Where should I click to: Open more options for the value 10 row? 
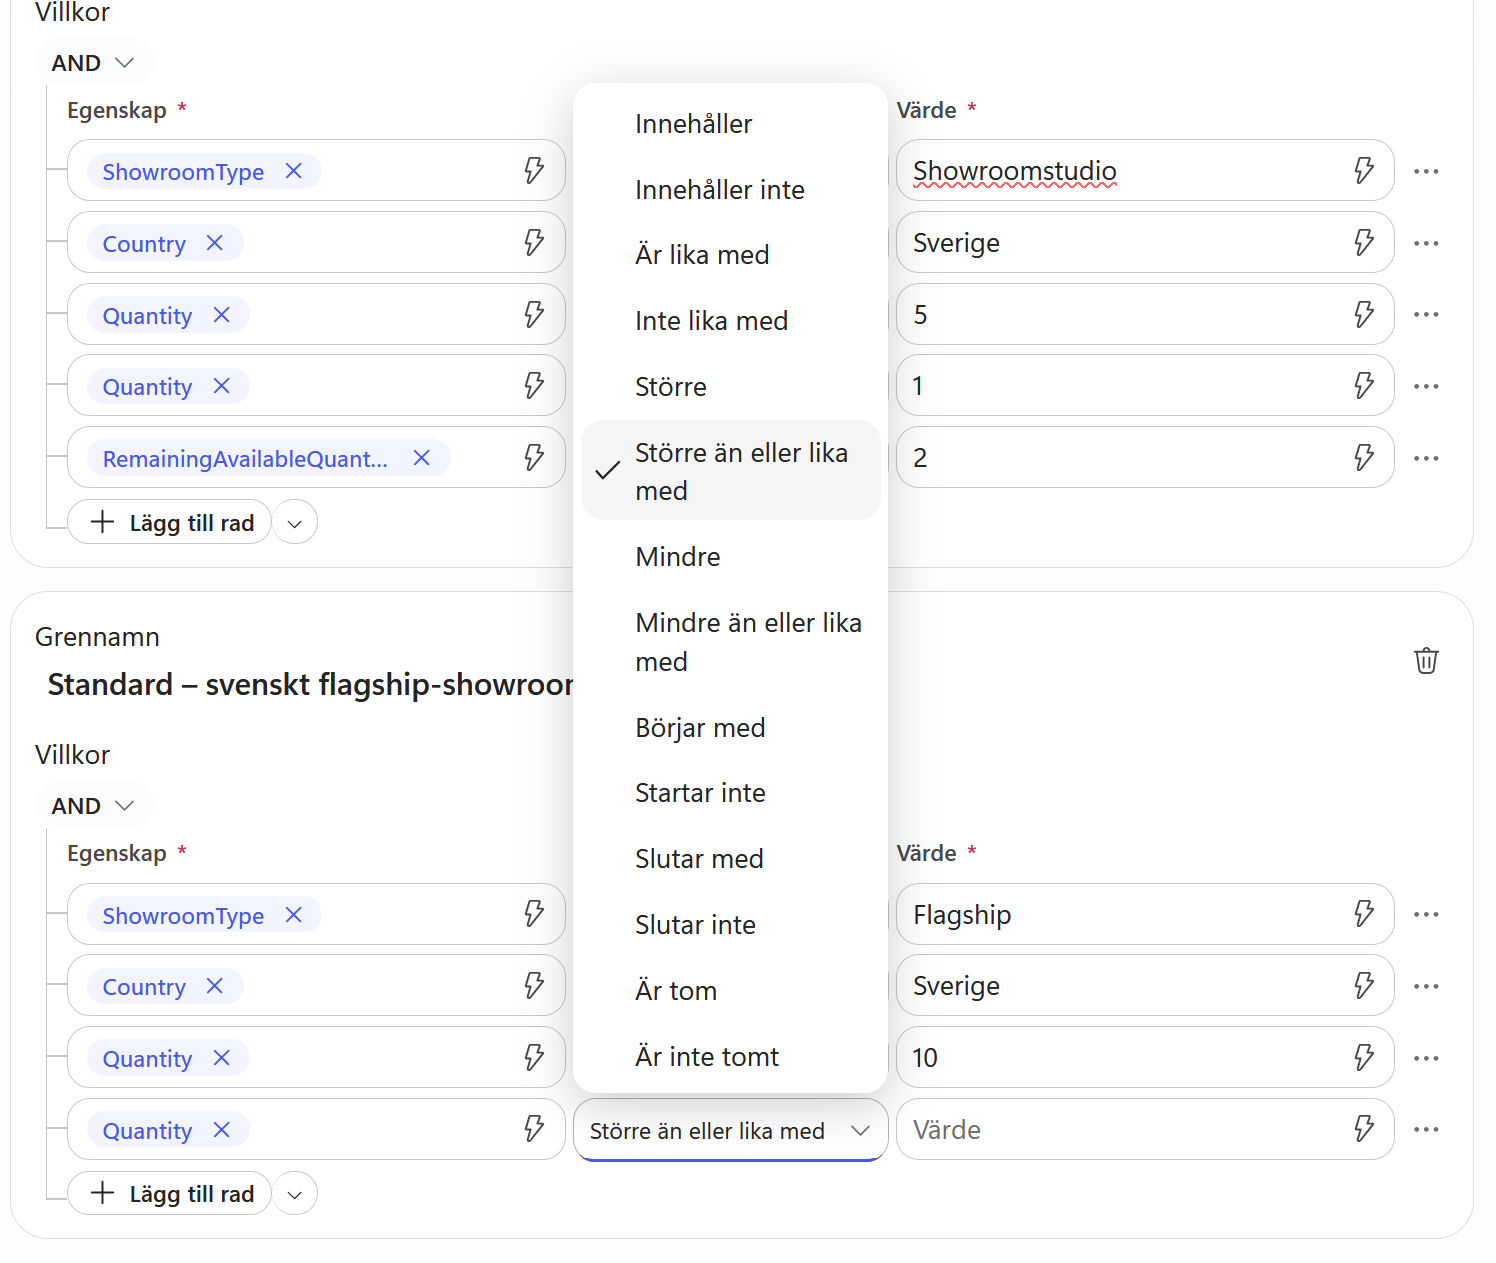(1426, 1058)
